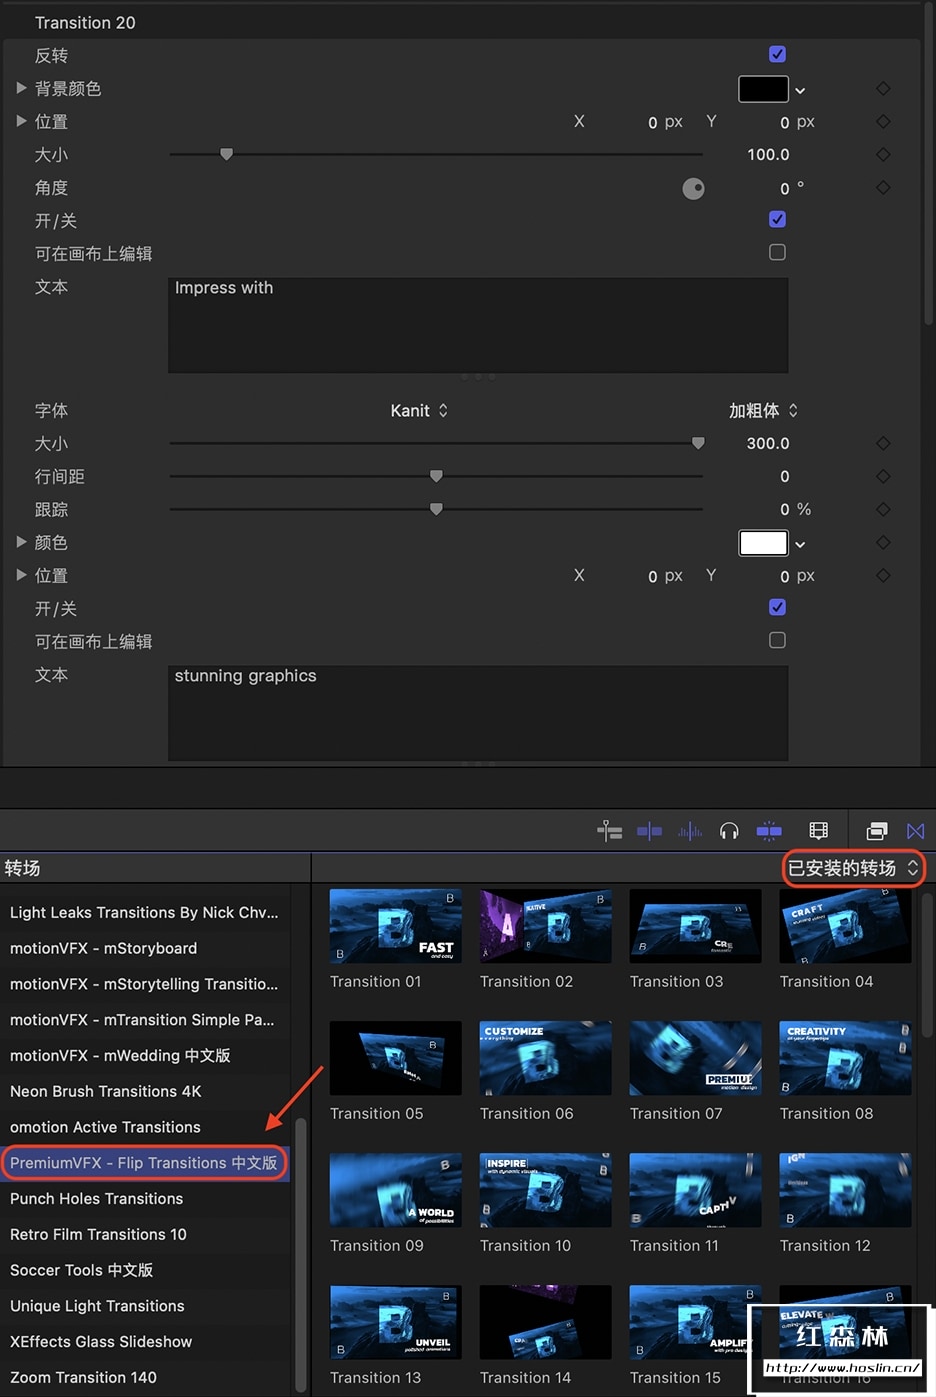Select PremiumVFX - Flip Transitions 中文版

pos(145,1163)
